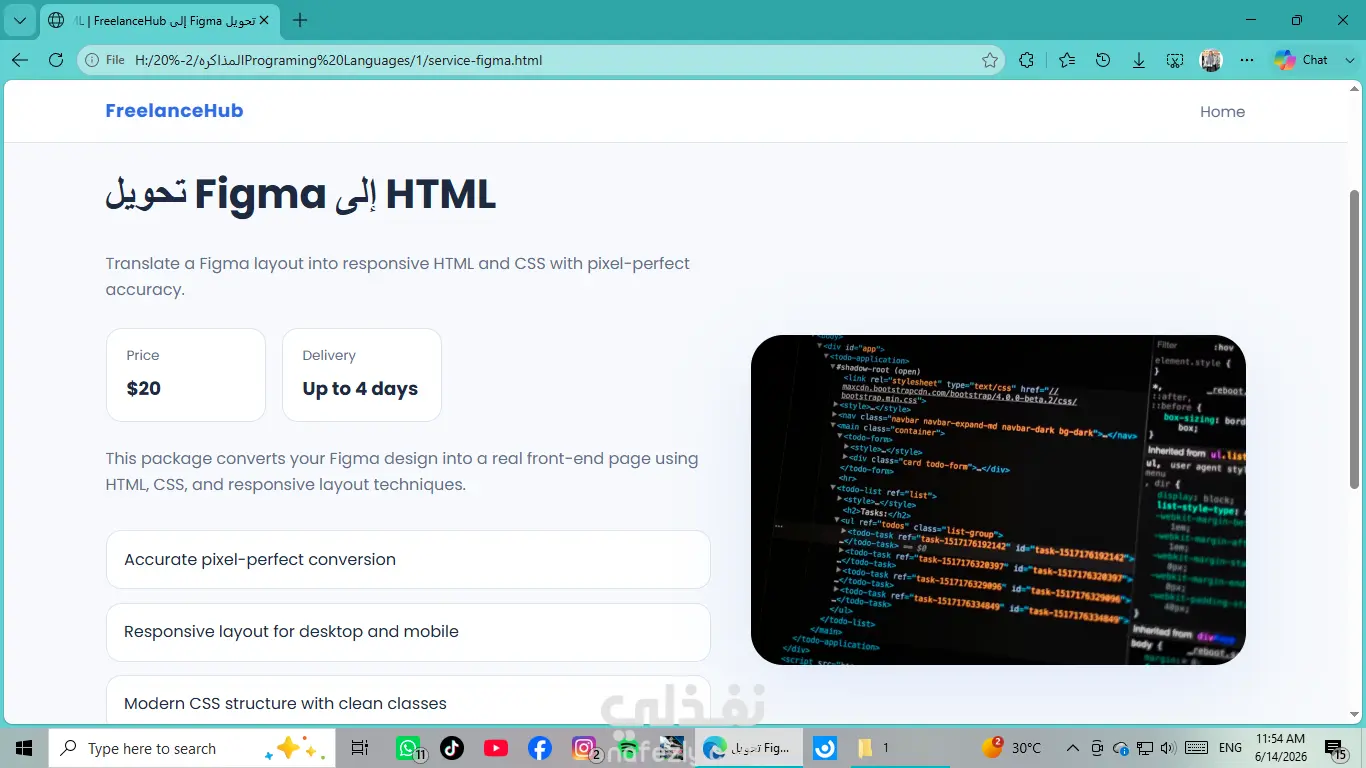Open Instagram from the taskbar

584,748
